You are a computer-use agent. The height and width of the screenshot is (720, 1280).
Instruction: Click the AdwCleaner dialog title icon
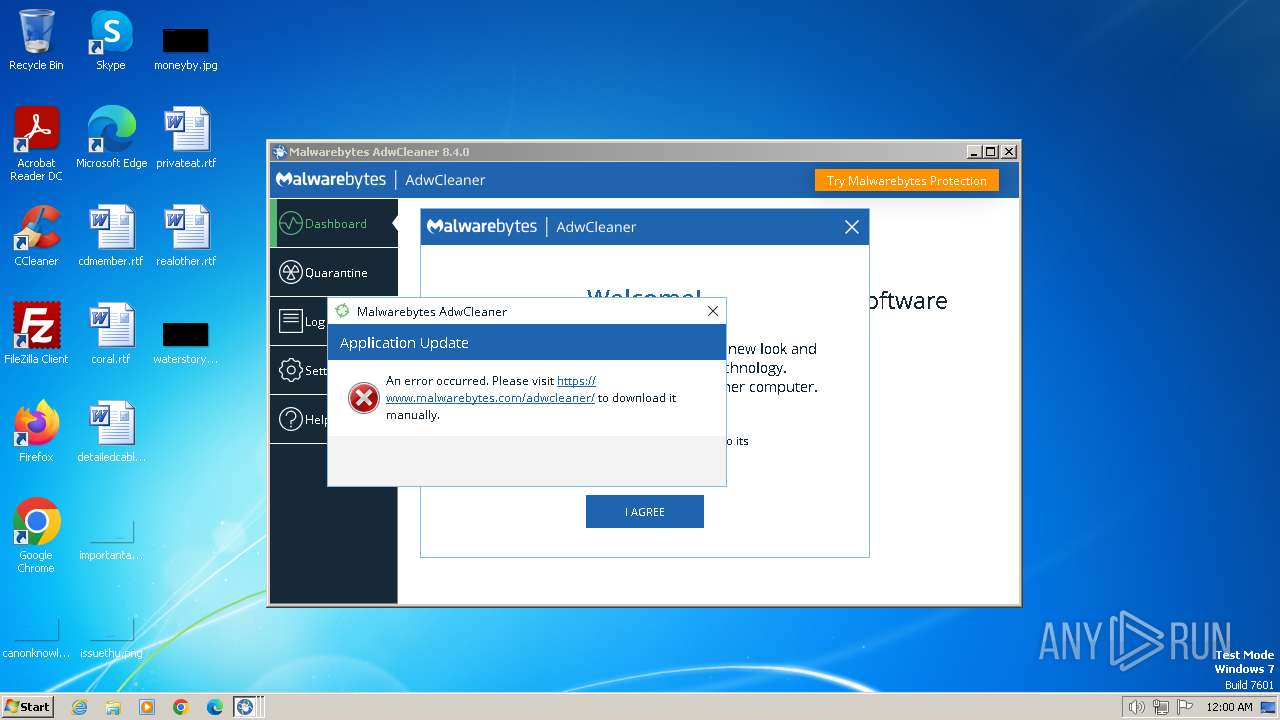(342, 311)
